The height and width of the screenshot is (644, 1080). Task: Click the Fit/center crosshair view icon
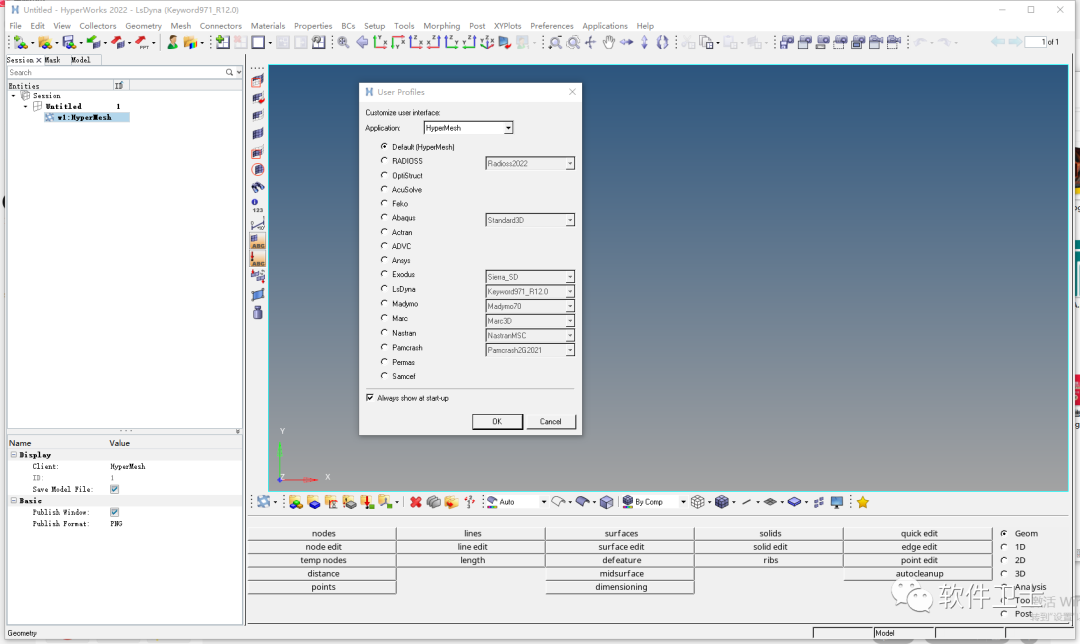[590, 43]
